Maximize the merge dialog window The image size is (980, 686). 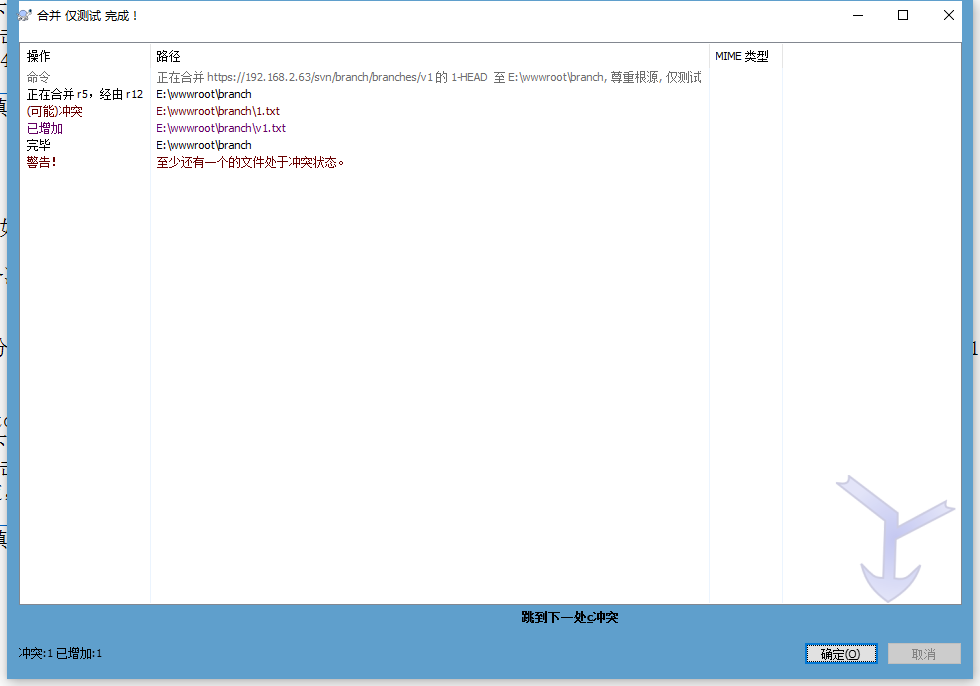[902, 15]
